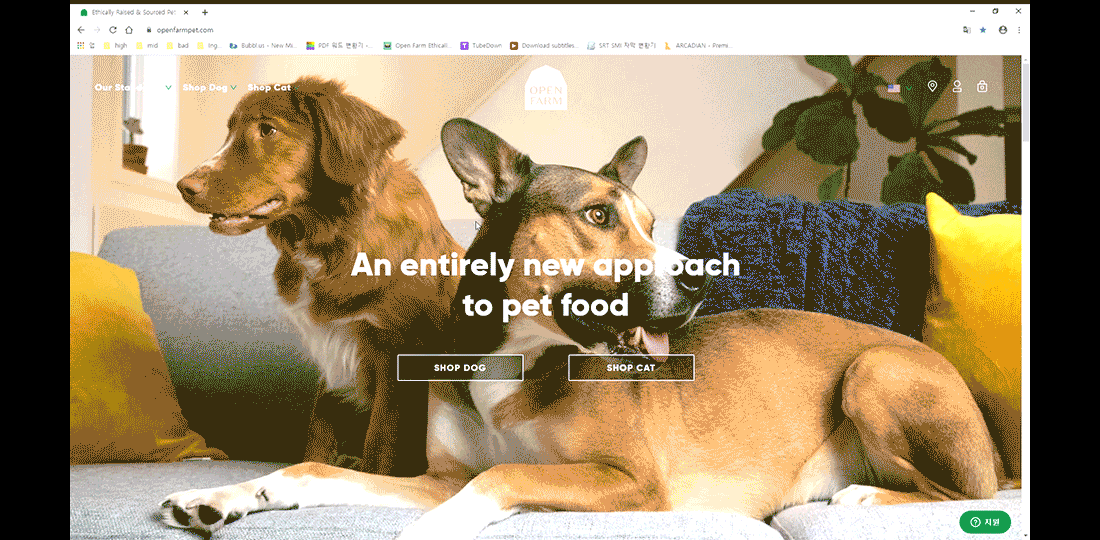Click the openfarmpet.com address bar
Screen dimensions: 1100x540
(x=547, y=30)
